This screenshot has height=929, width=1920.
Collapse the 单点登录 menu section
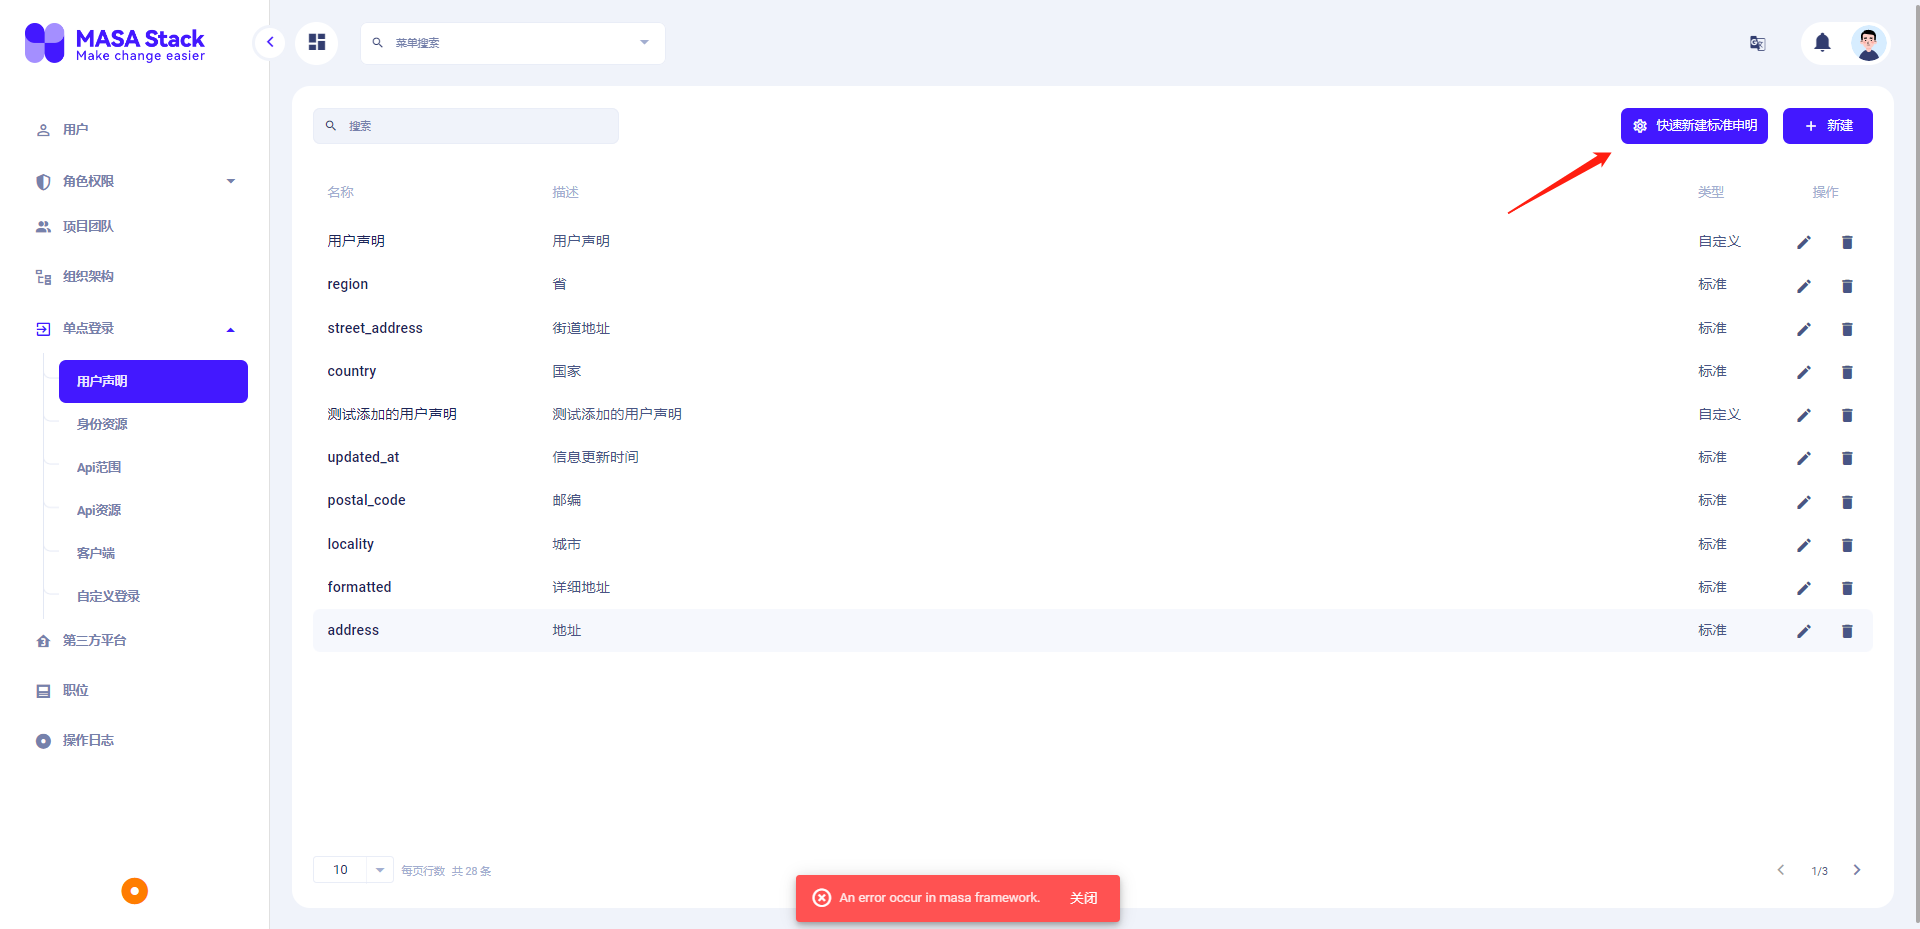pos(230,328)
